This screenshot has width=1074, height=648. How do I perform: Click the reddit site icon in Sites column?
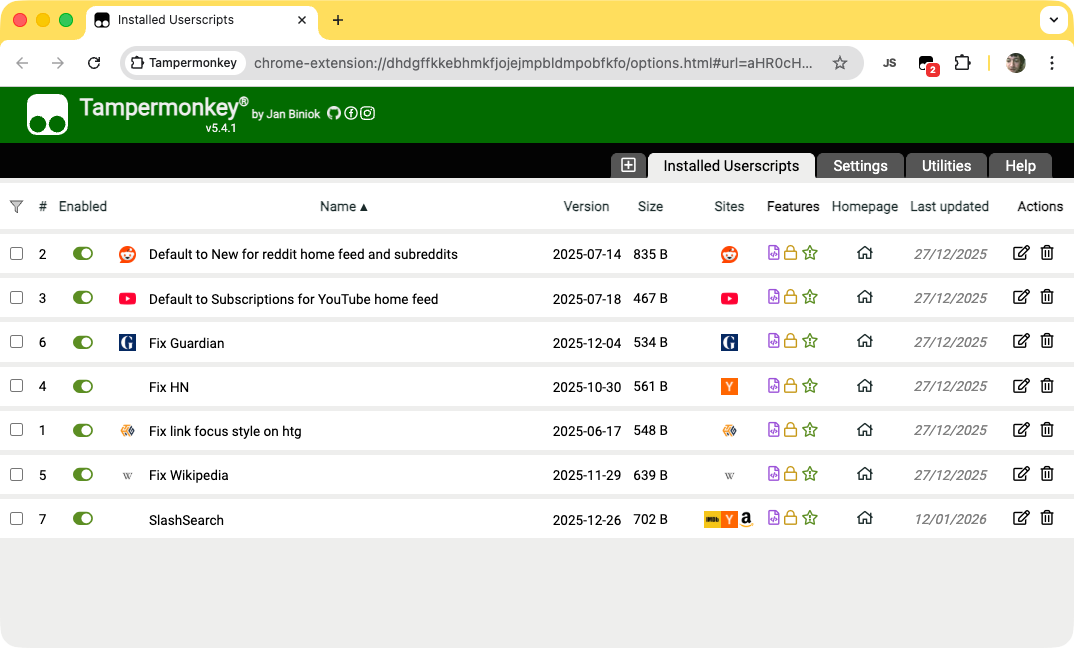coord(729,254)
